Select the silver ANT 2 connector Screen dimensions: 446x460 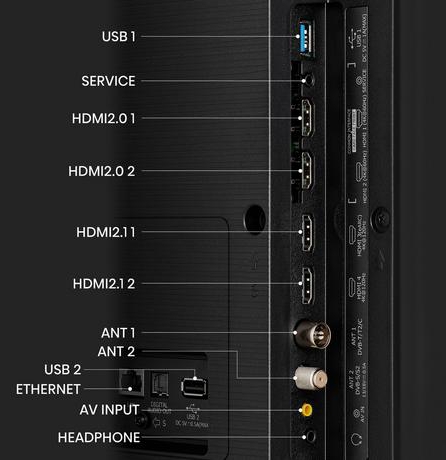point(311,378)
